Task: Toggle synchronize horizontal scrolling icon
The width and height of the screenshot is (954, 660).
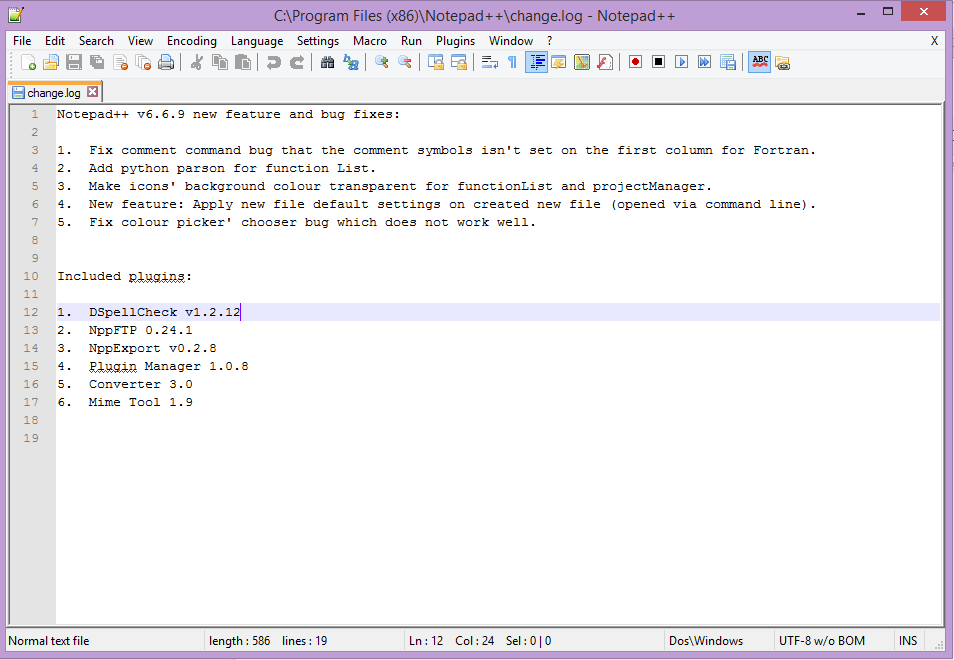Action: [459, 62]
